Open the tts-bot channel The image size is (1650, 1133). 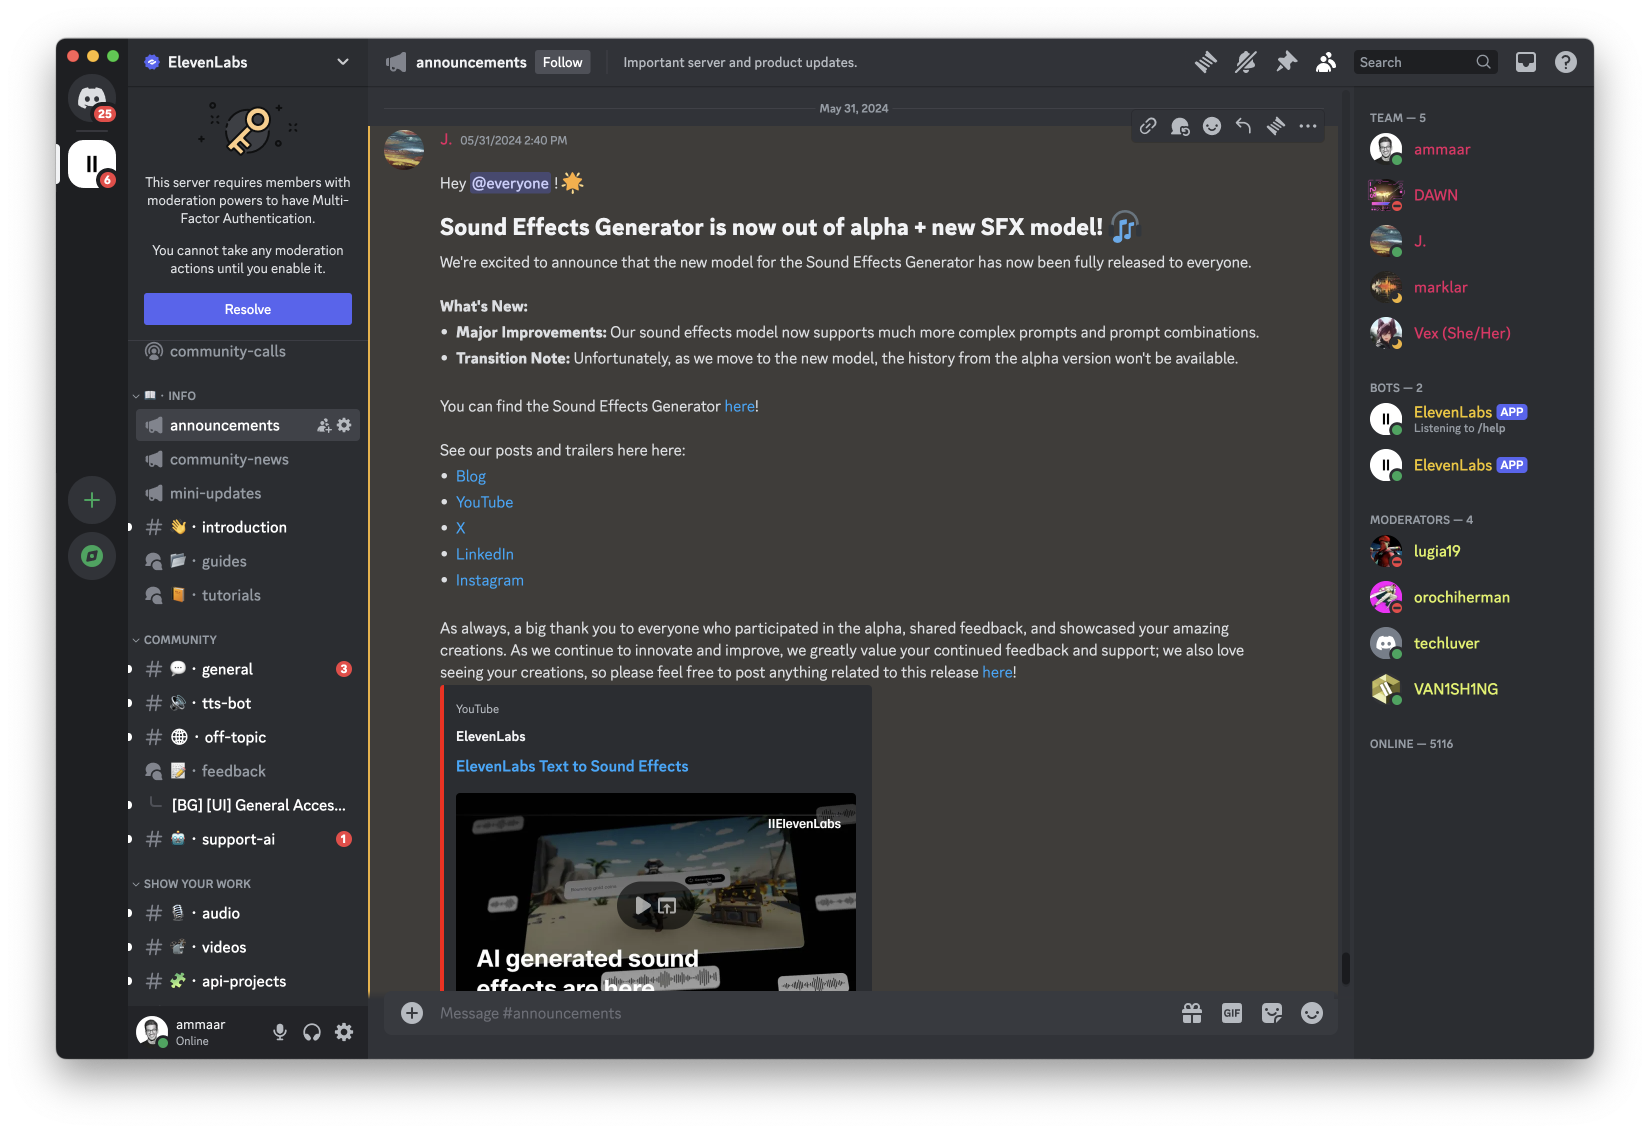click(248, 704)
